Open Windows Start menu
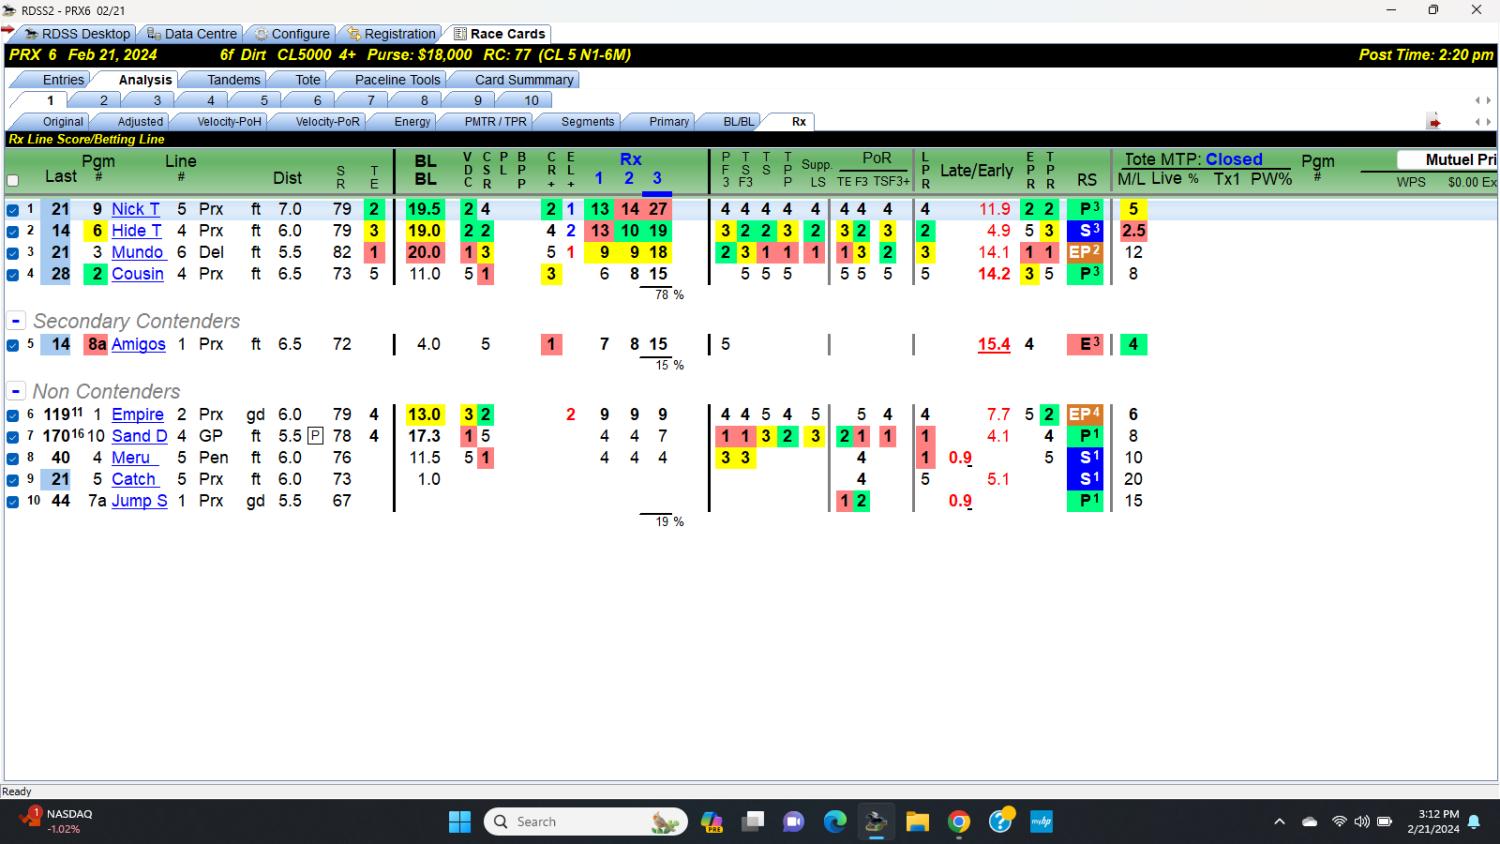 [460, 822]
